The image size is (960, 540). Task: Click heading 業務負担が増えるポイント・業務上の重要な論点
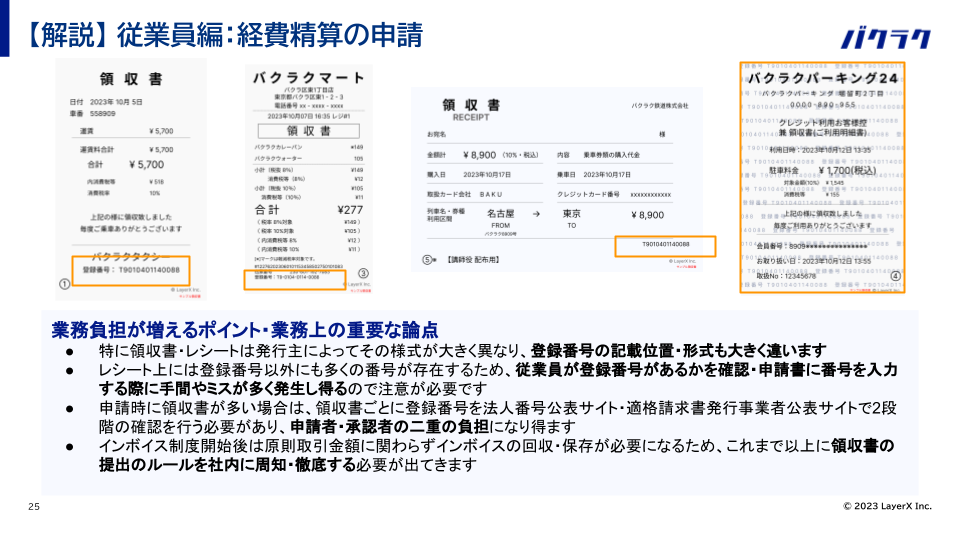pos(245,330)
